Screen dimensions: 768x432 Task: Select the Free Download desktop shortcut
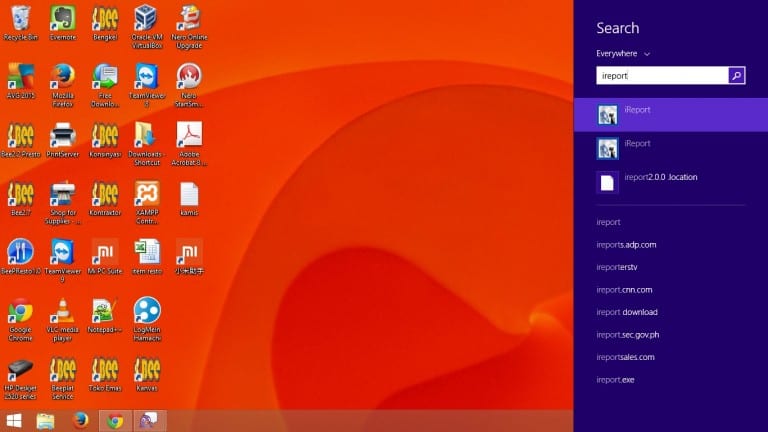[105, 85]
